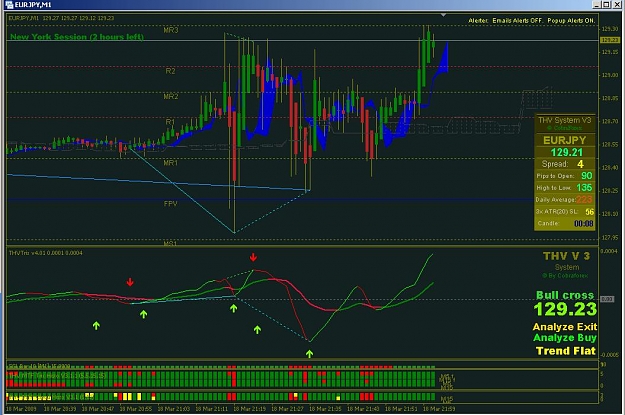This screenshot has width=625, height=415.
Task: Click the '18 Mar 2009' date label on time axis
Action: coord(21,409)
